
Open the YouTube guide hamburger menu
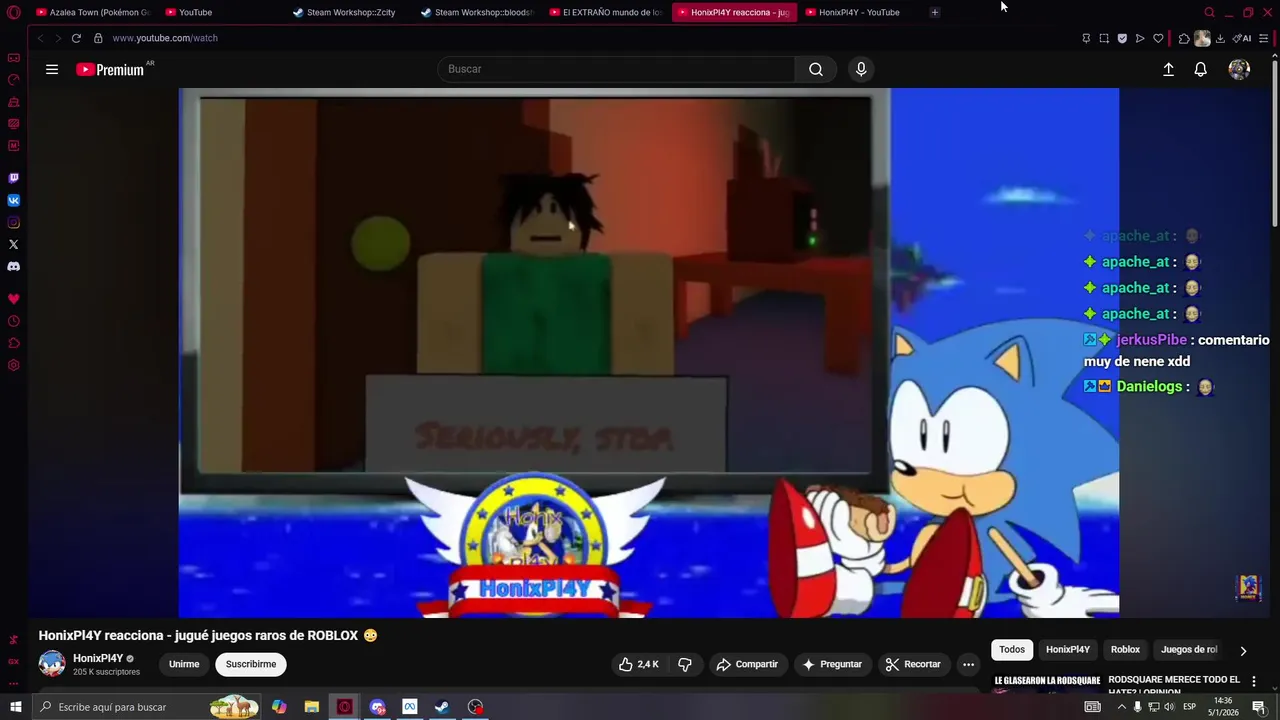tap(52, 69)
